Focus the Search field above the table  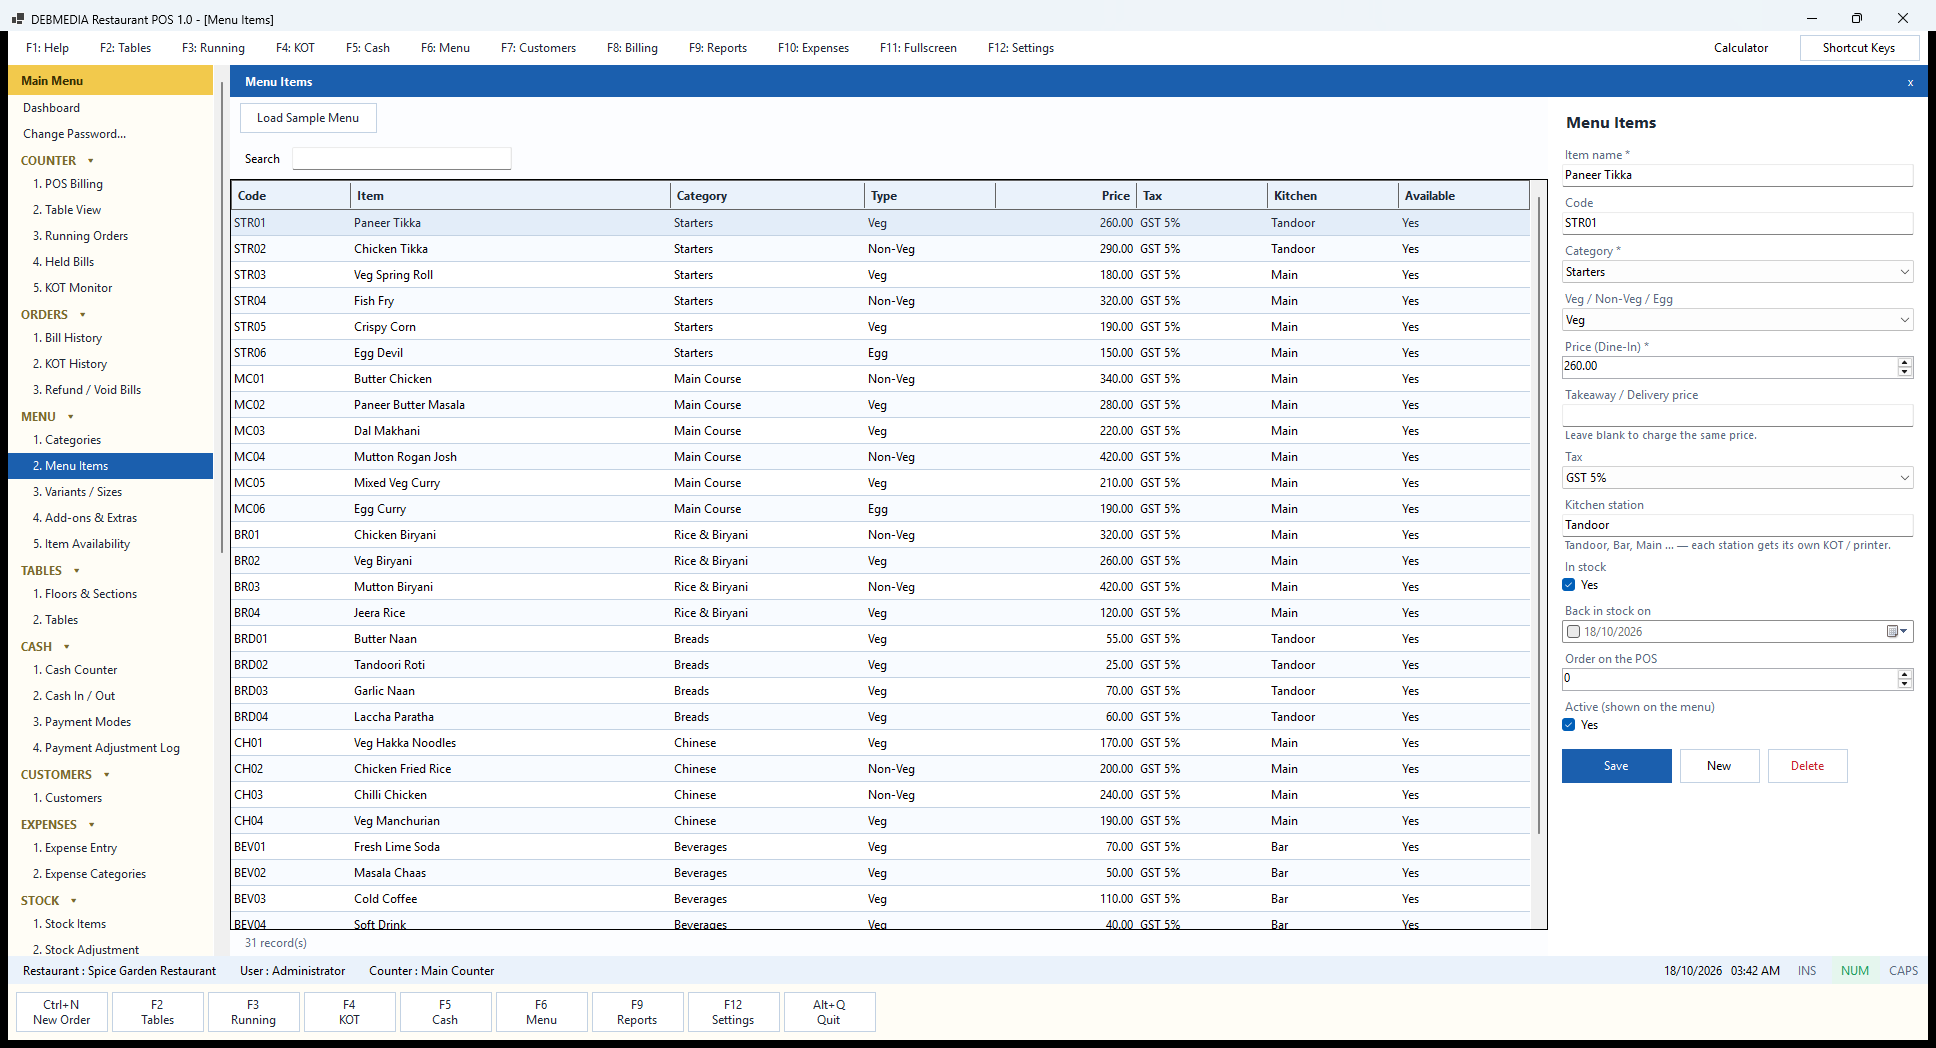pos(401,159)
